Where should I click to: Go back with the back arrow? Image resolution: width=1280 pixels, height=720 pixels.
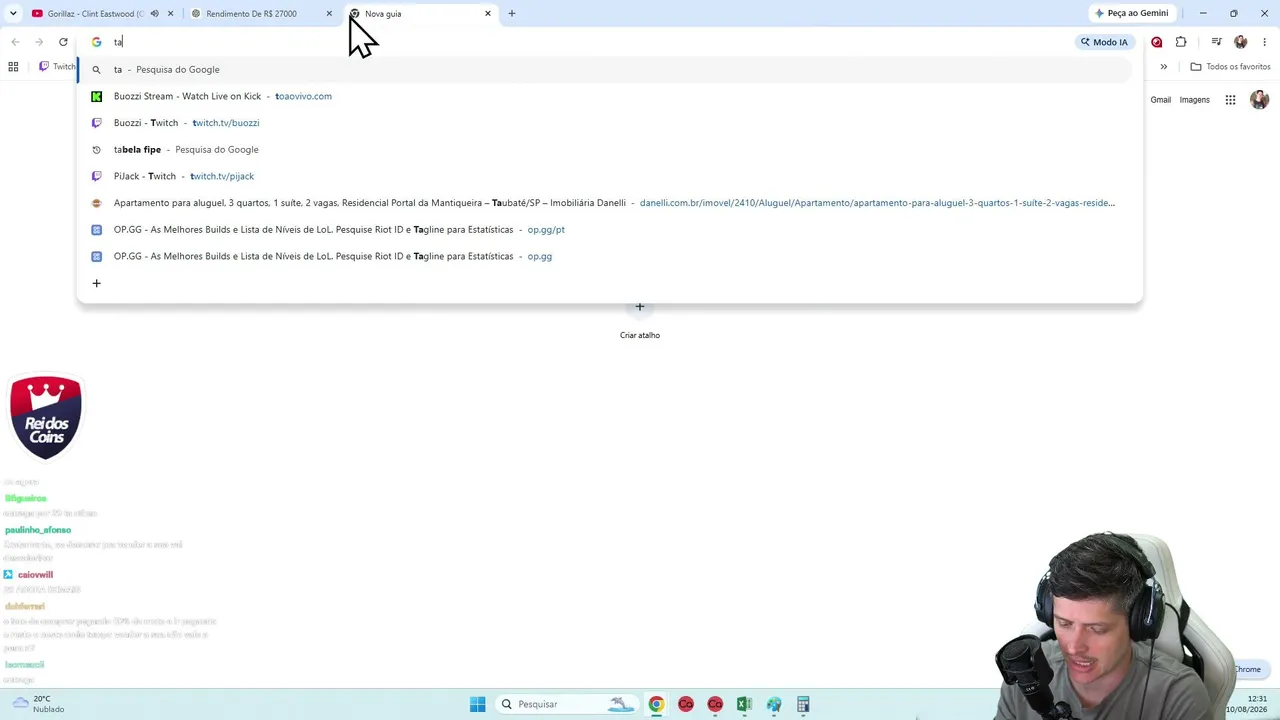point(15,42)
